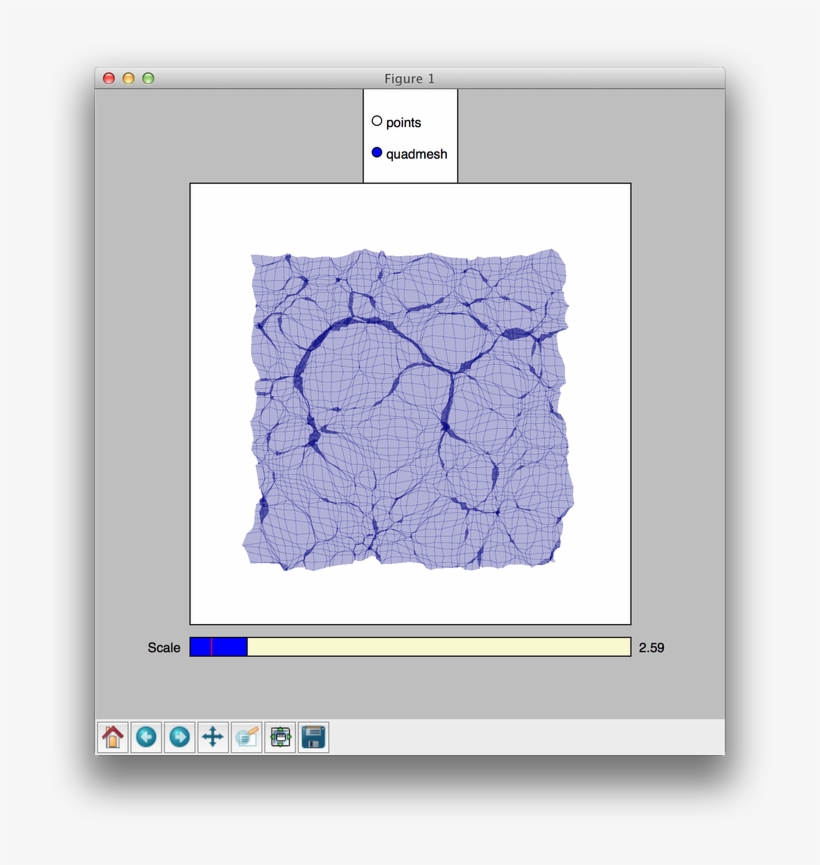This screenshot has height=865, width=820.
Task: Toggle display mode back to quadmesh
Action: coord(377,152)
